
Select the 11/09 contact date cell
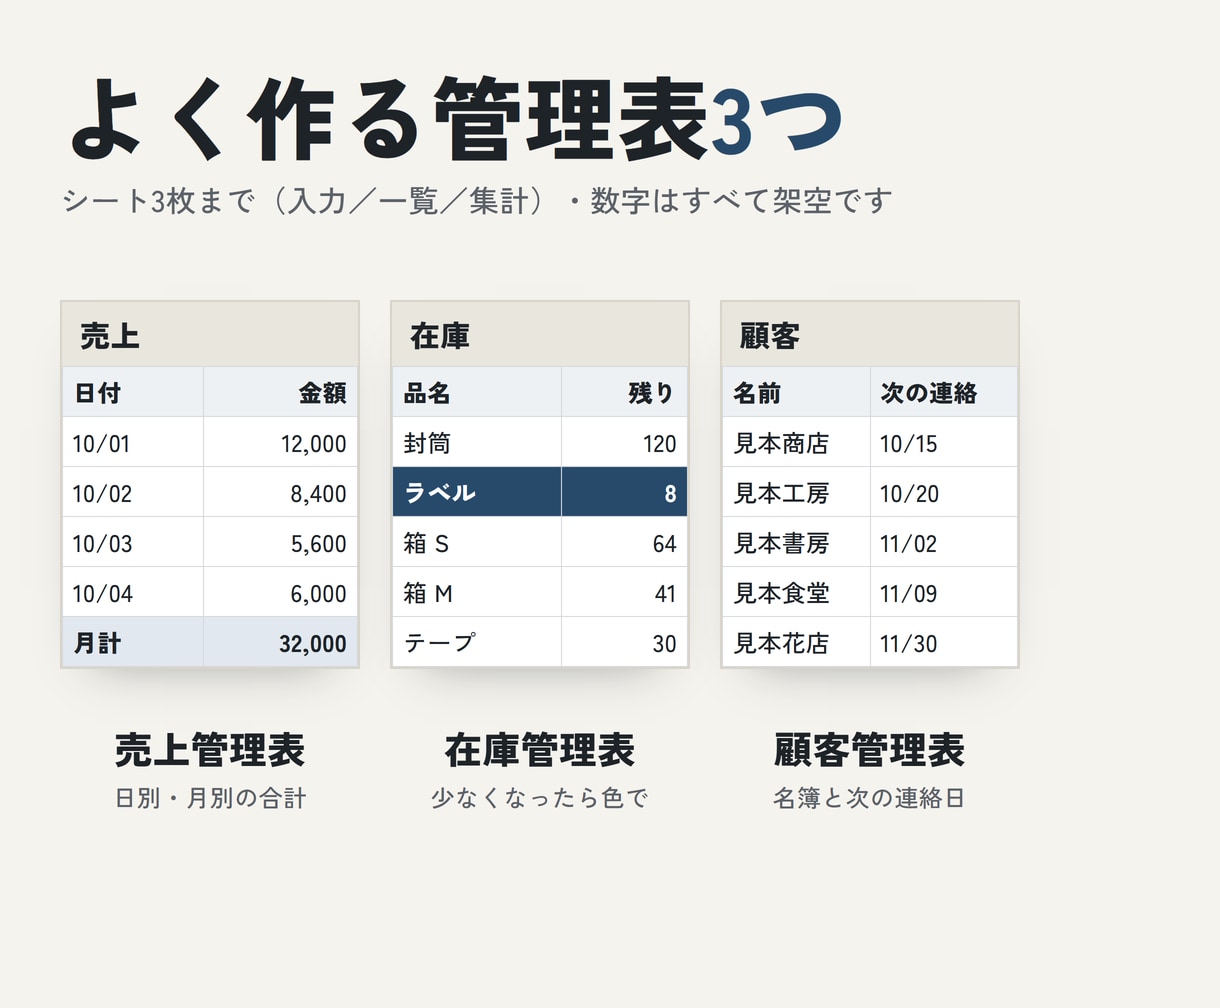[944, 592]
